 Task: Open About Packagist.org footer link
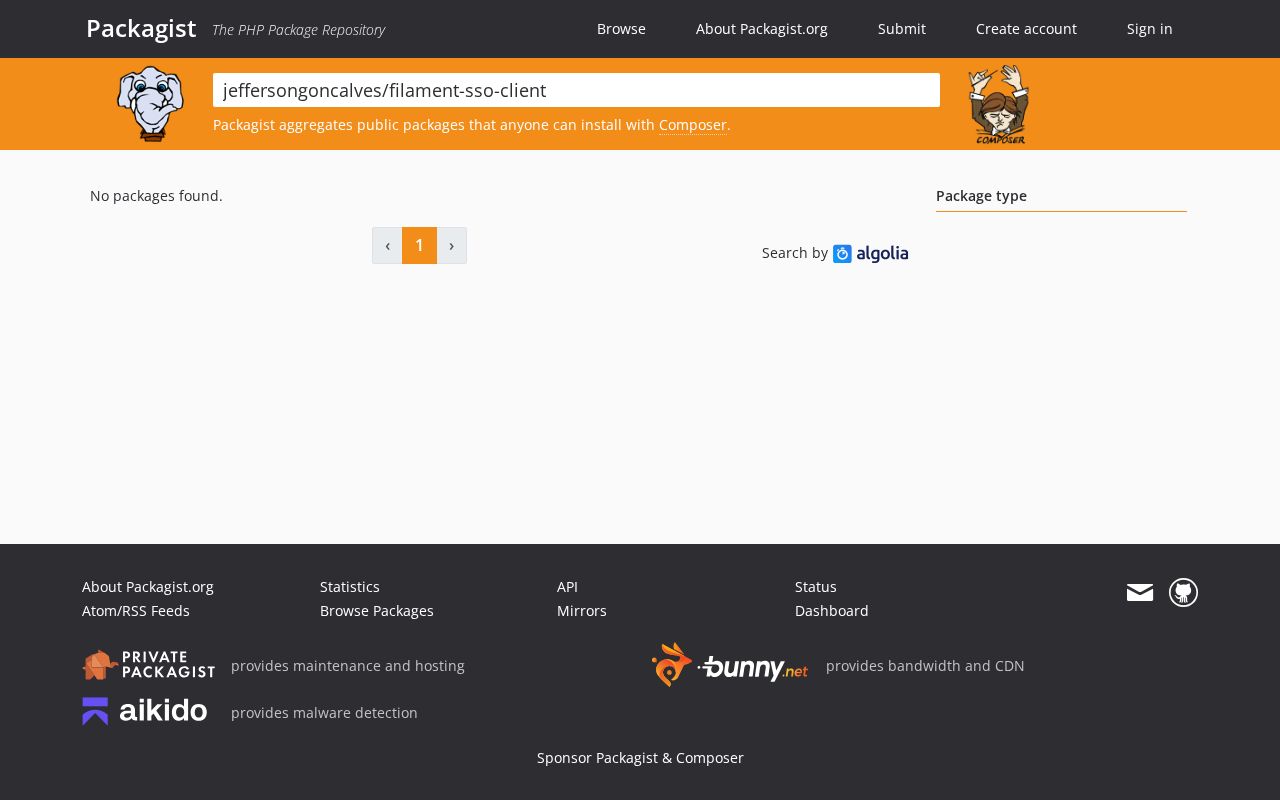tap(148, 587)
